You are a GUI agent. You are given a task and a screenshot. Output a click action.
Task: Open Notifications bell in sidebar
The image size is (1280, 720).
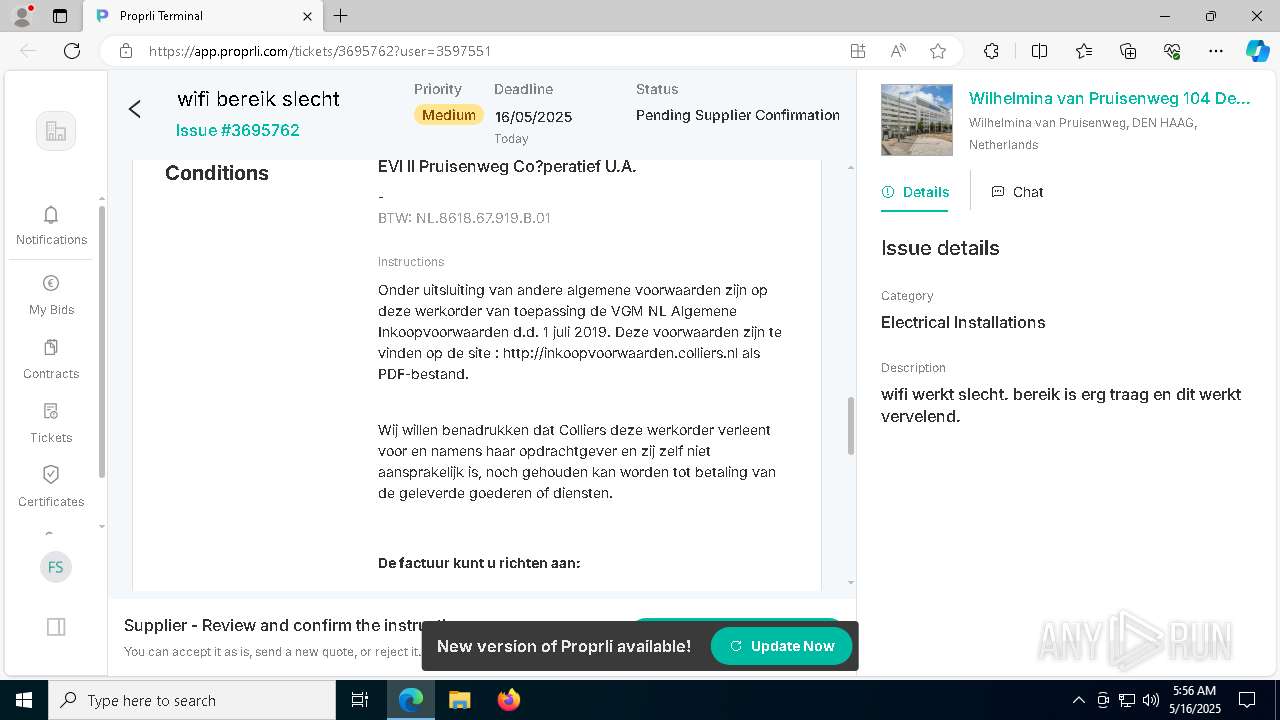[x=51, y=225]
